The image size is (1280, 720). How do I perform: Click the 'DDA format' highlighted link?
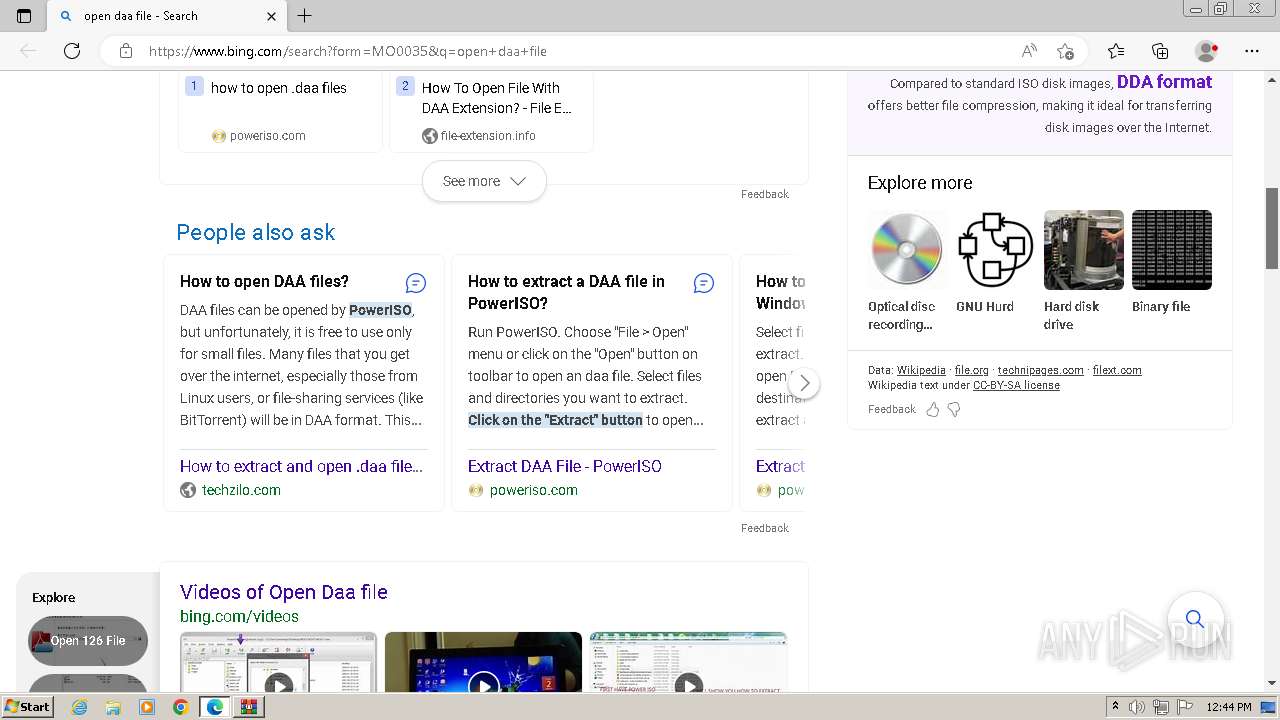pyautogui.click(x=1164, y=82)
